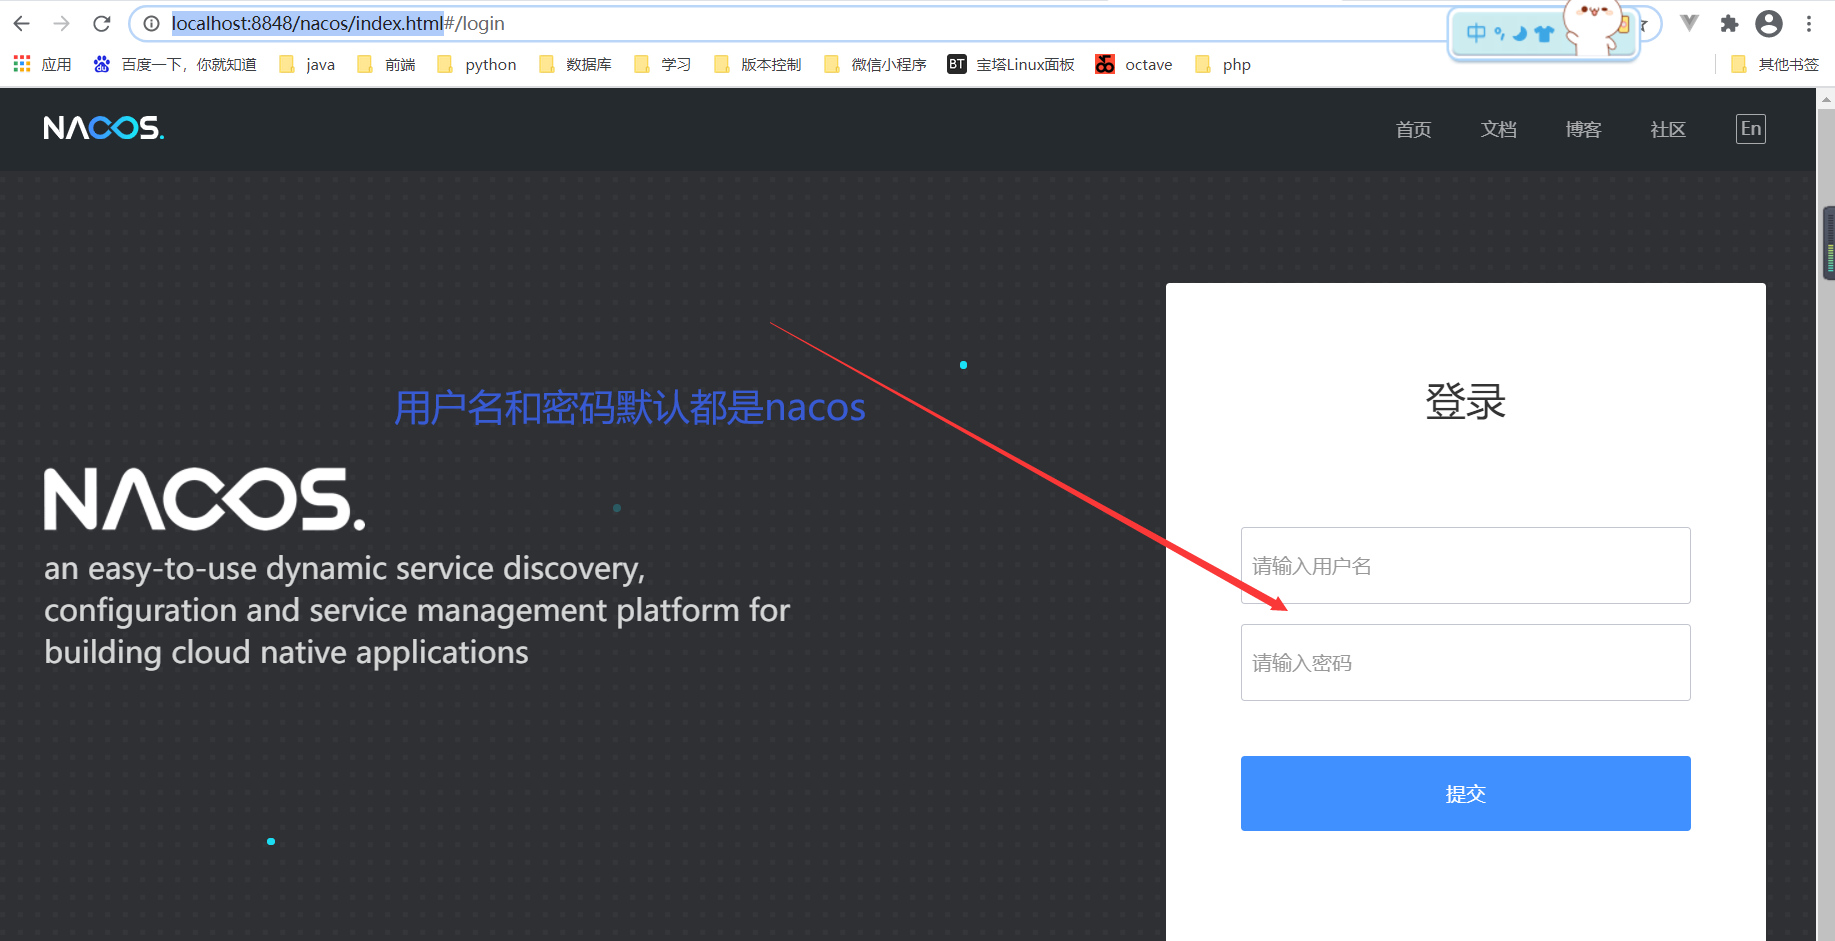Select the localhost:8848 address bar URL

[x=338, y=23]
